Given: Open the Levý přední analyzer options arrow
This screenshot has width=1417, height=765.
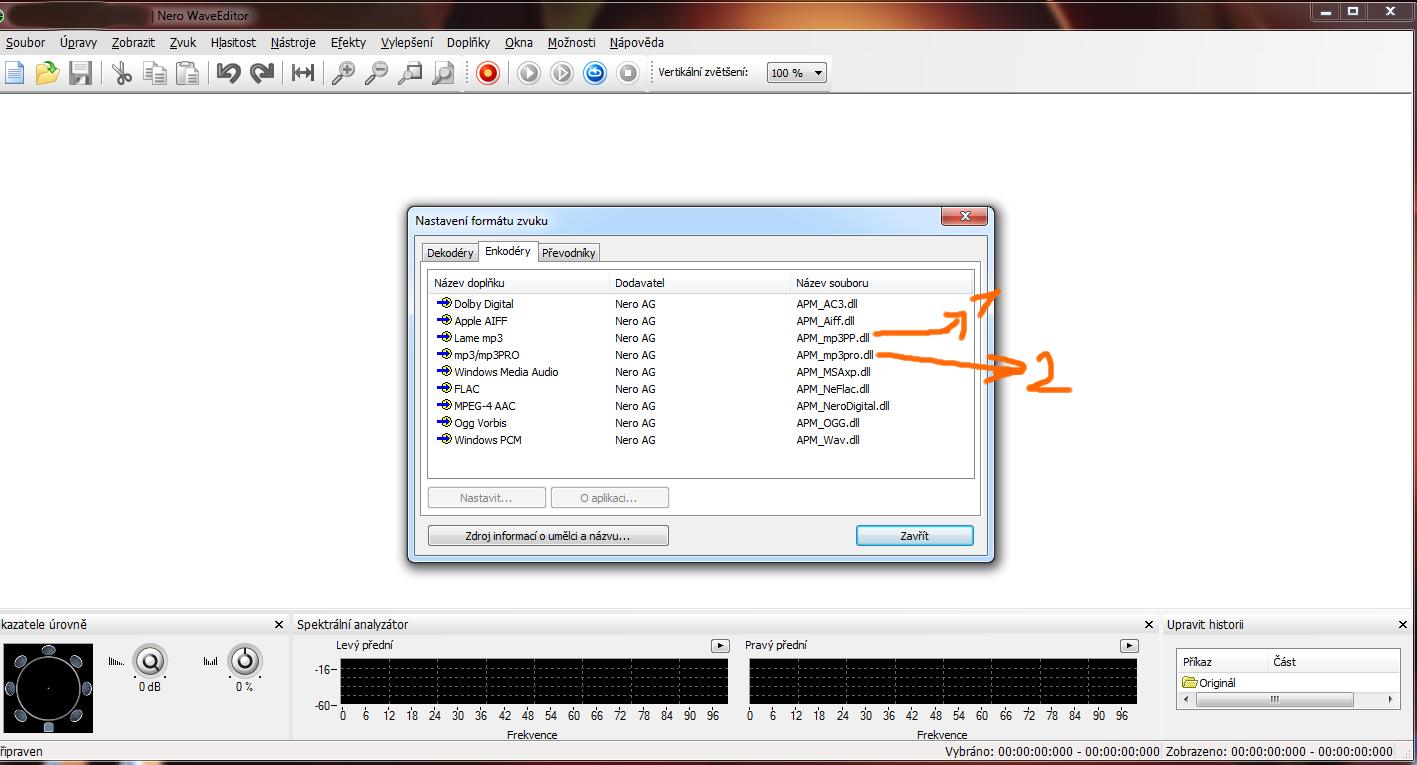Looking at the screenshot, I should [720, 646].
